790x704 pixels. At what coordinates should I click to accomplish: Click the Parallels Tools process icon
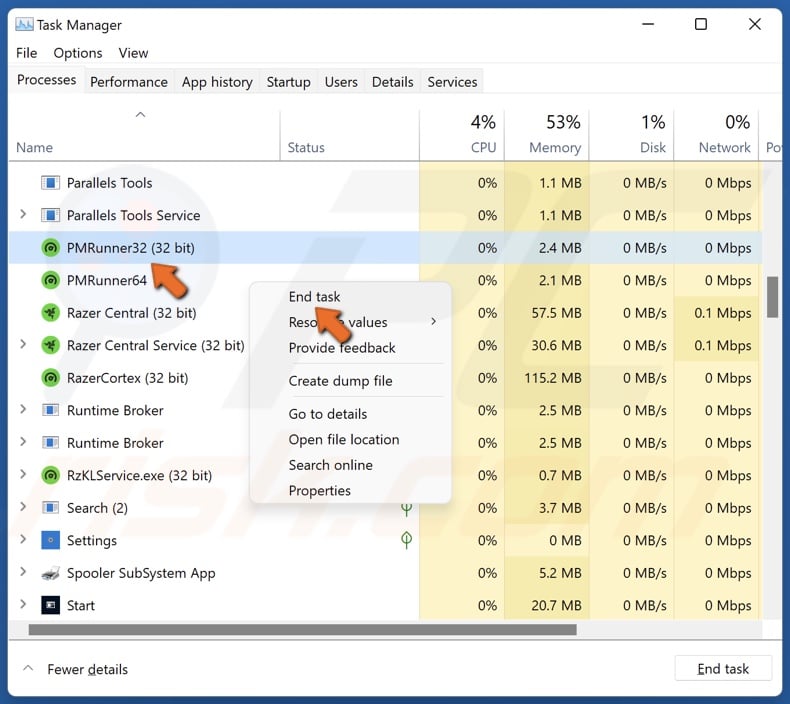tap(50, 182)
